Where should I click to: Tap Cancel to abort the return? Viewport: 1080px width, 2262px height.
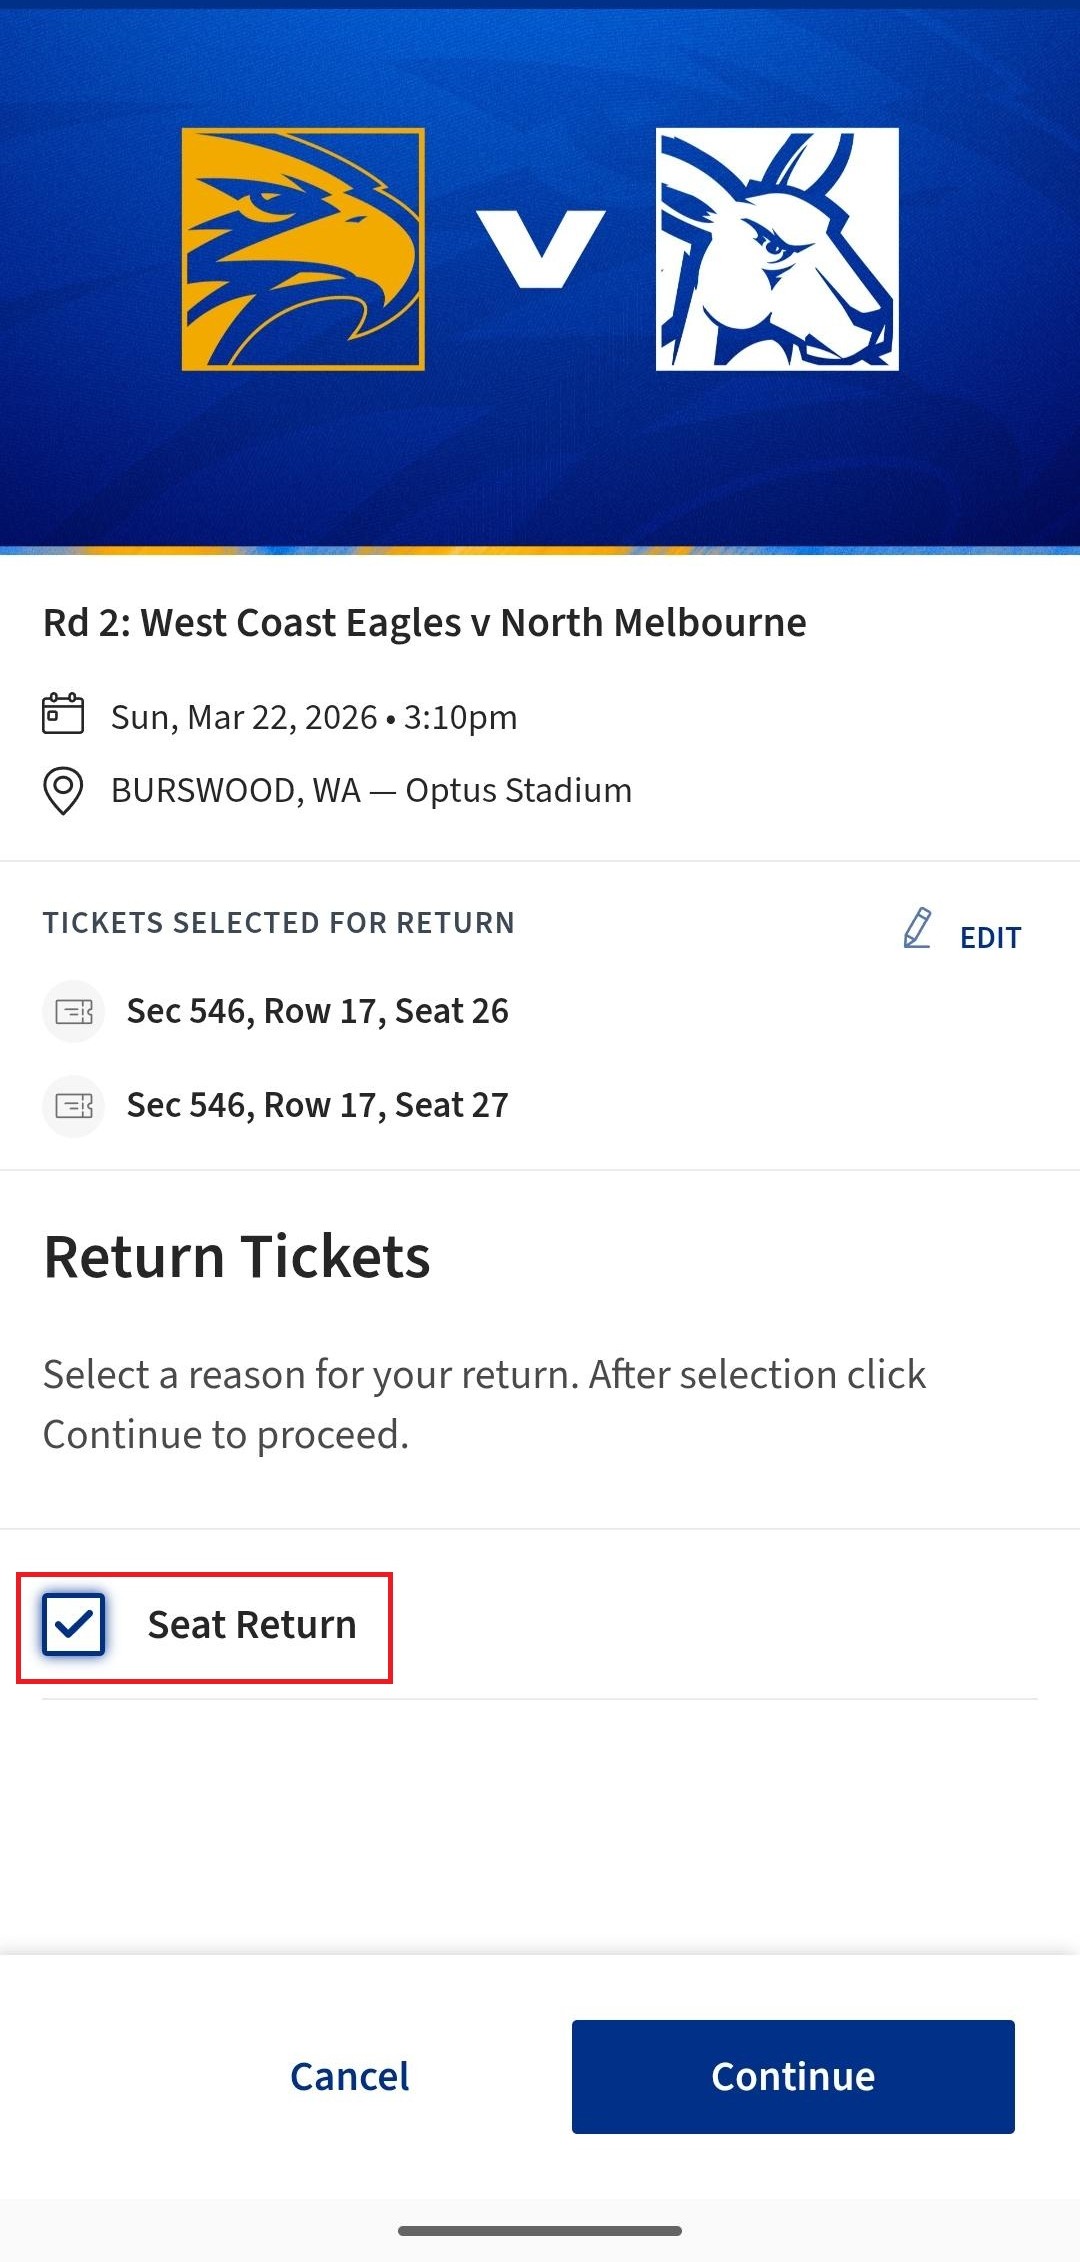[349, 2077]
